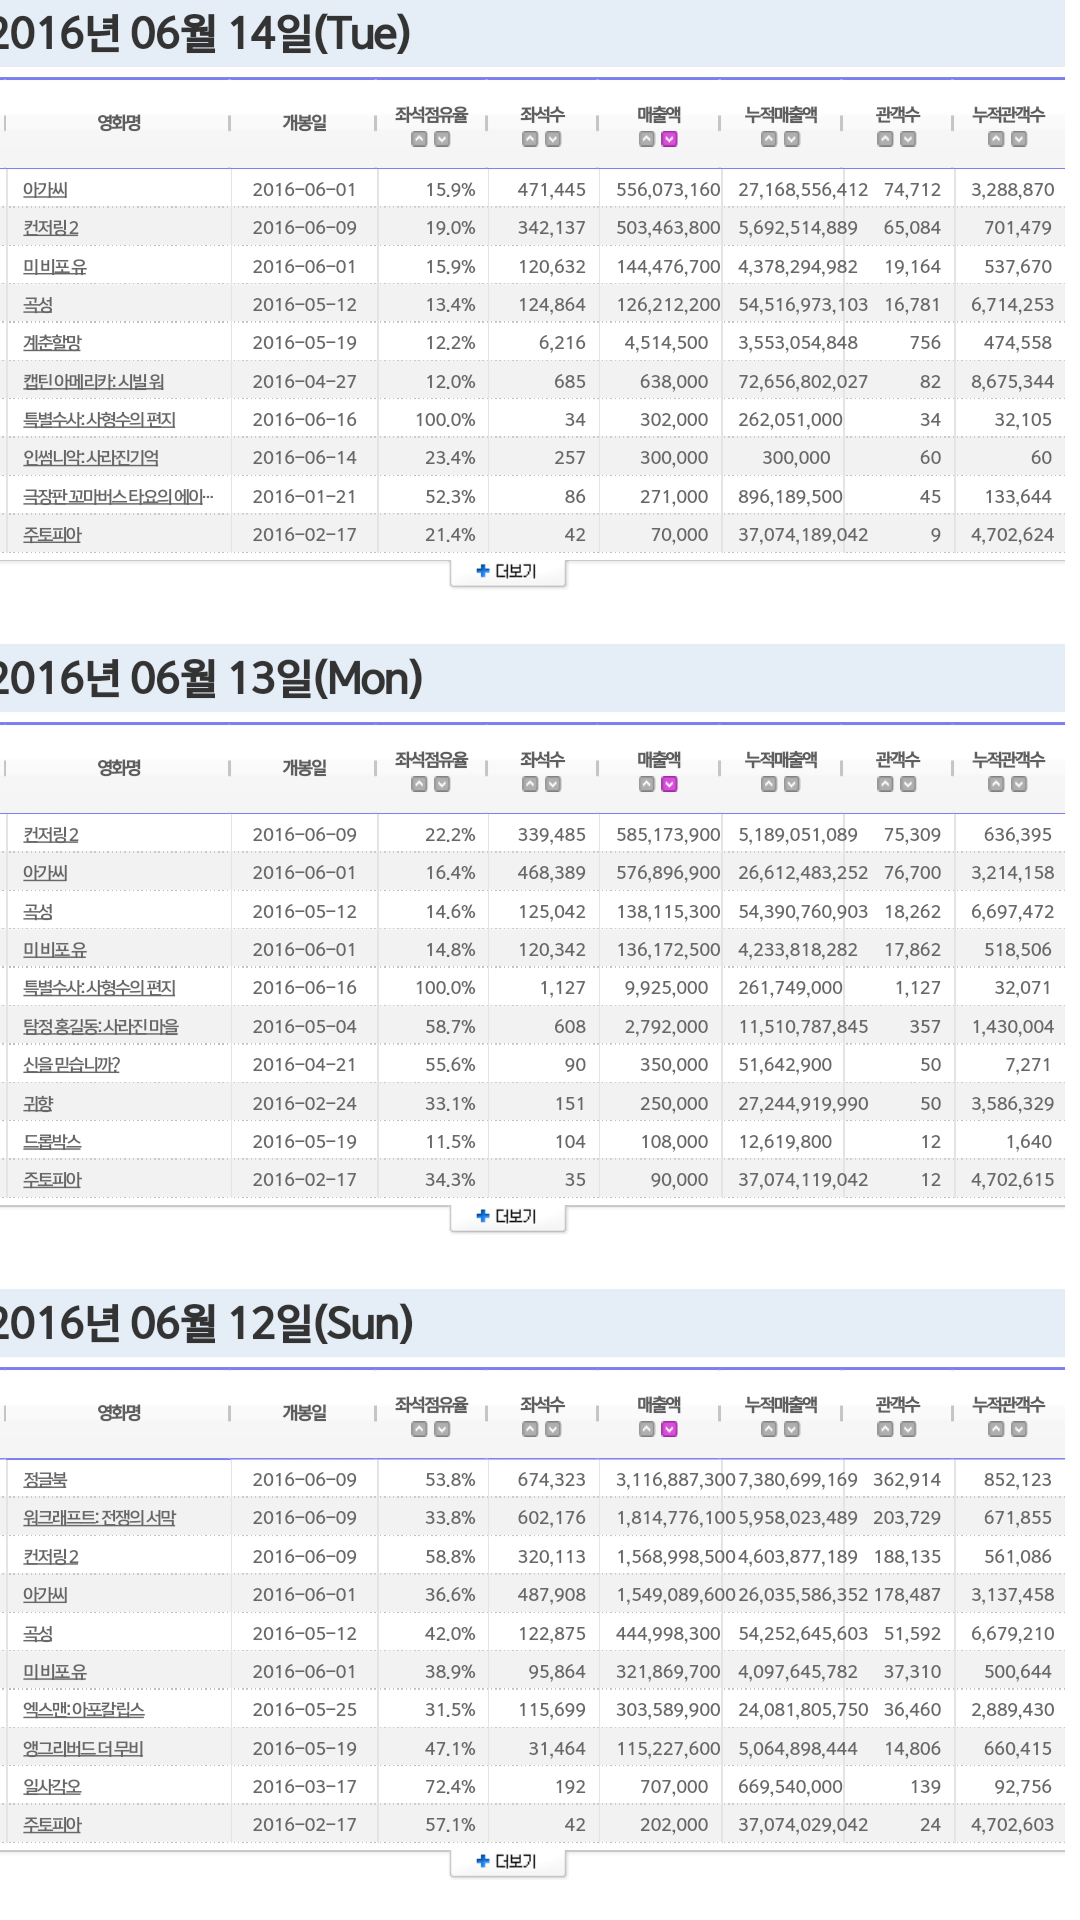The width and height of the screenshot is (1080, 1920).
Task: Click 좌석수 ascending arrow in June 13 table
Action: [530, 785]
